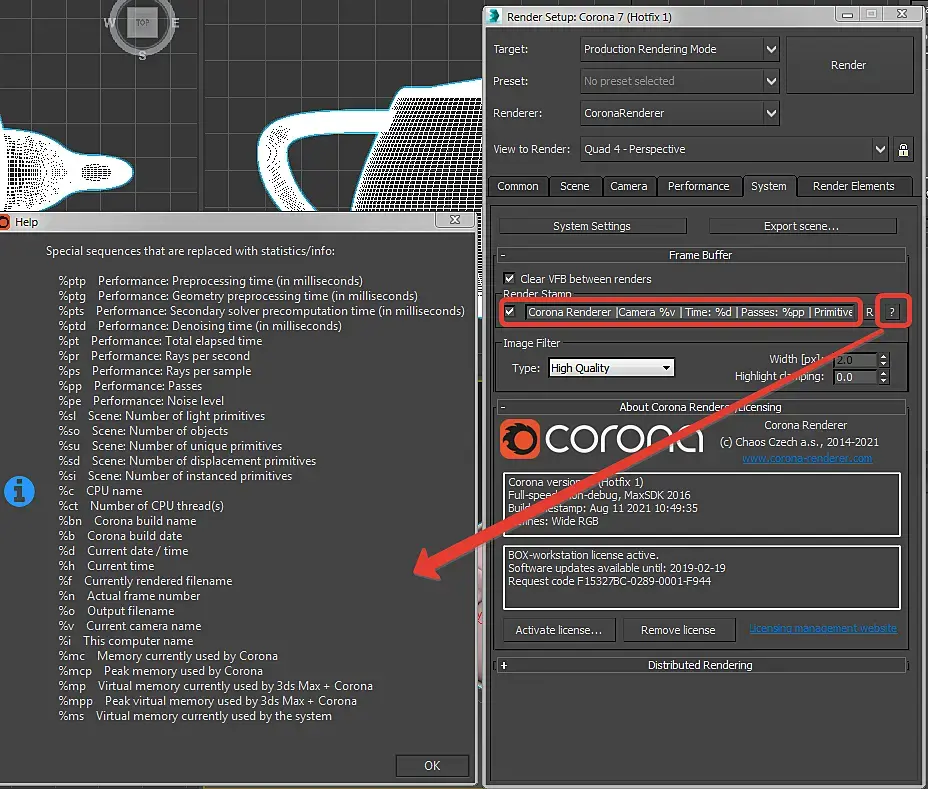
Task: Click Activate license... button
Action: (x=559, y=630)
